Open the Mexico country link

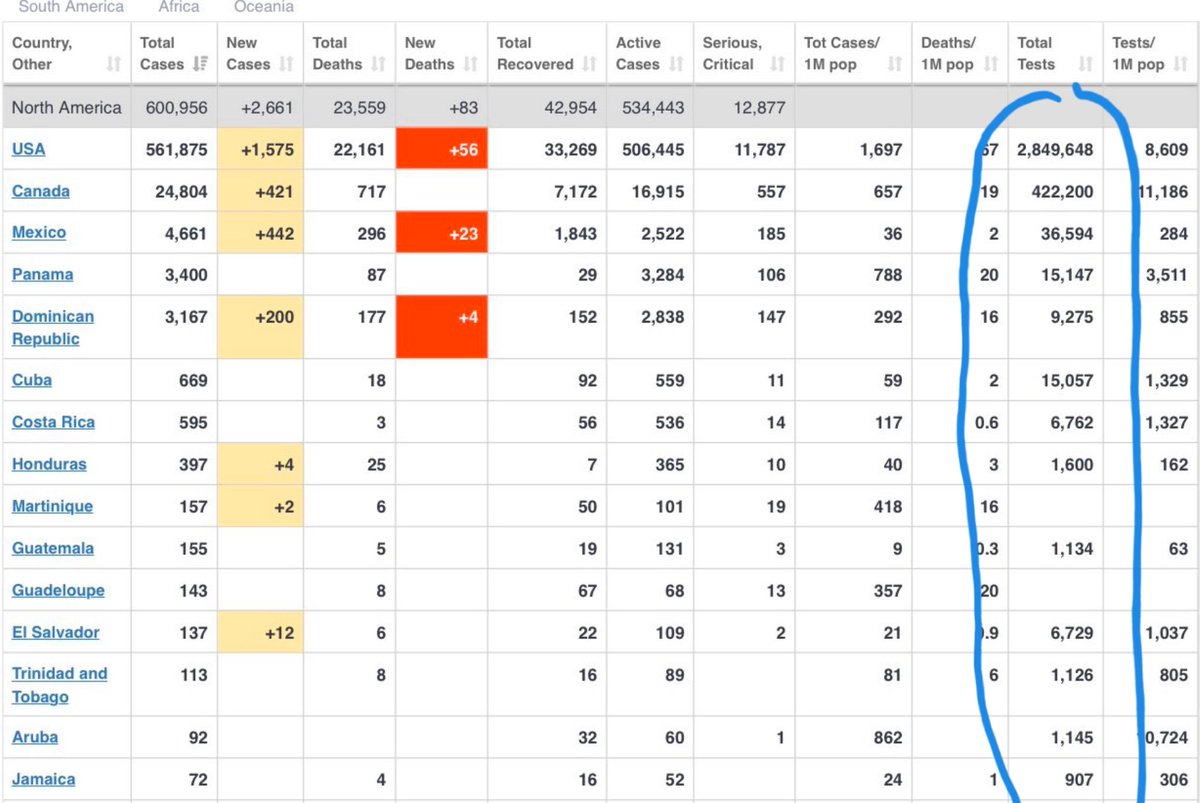(39, 233)
